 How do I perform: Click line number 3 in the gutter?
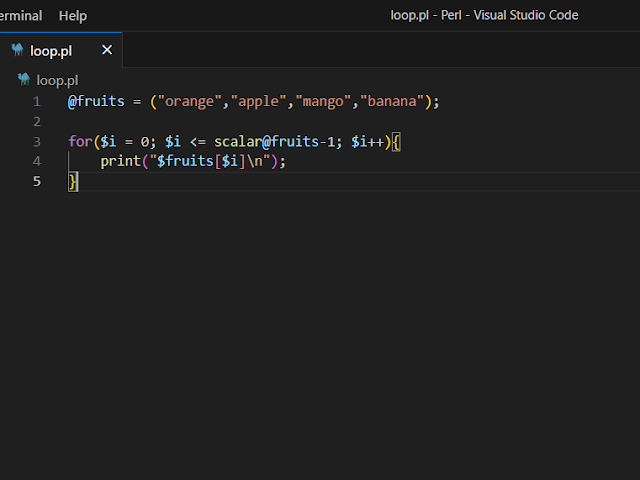point(37,142)
